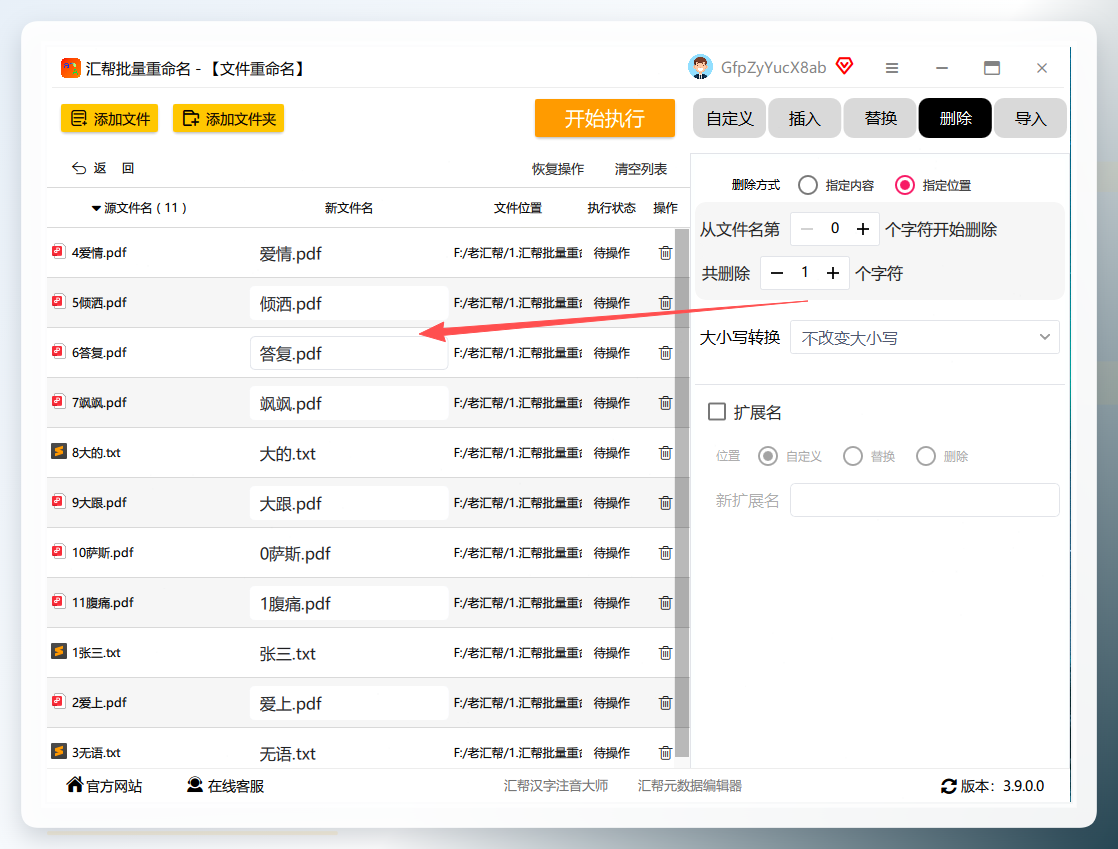This screenshot has width=1118, height=849.
Task: Click 开始执行 button
Action: [x=605, y=118]
